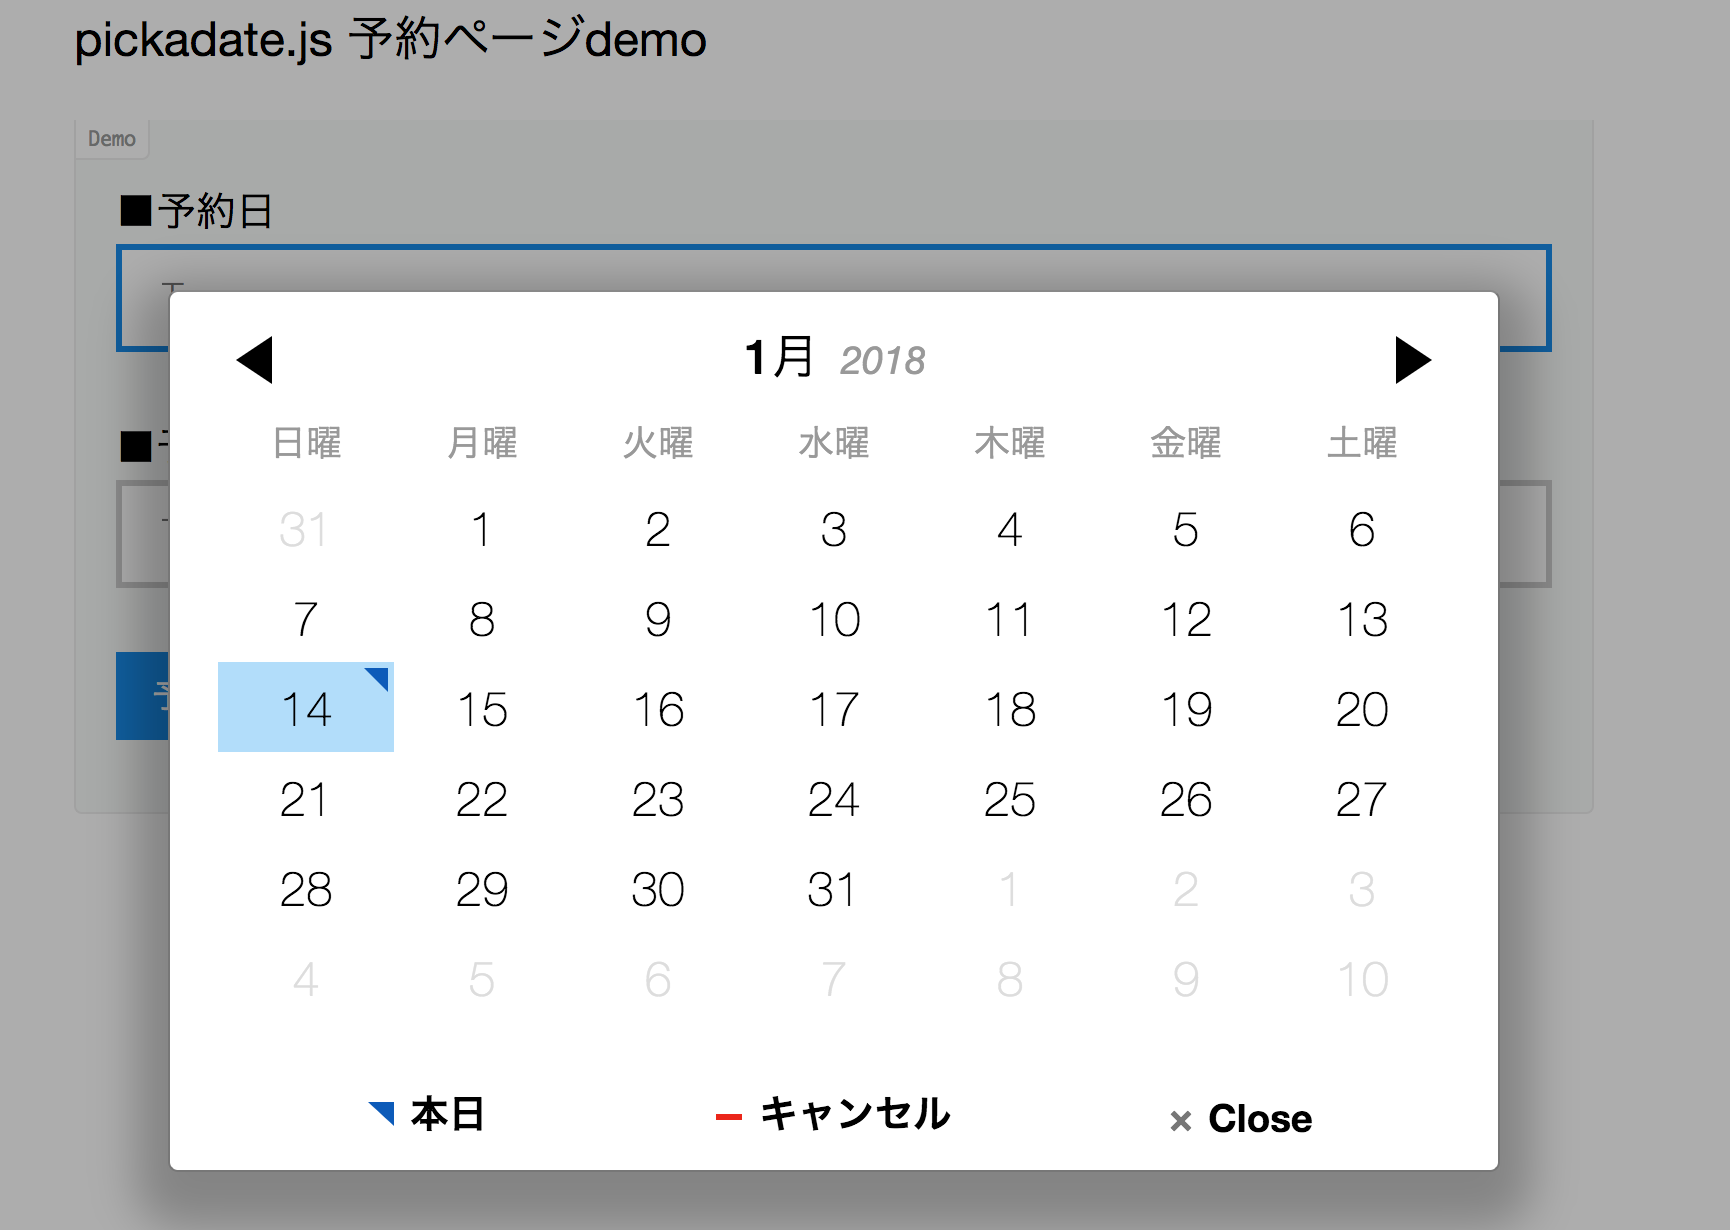This screenshot has width=1730, height=1230.
Task: Navigate to the previous month using the left arrow
Action: (x=258, y=360)
